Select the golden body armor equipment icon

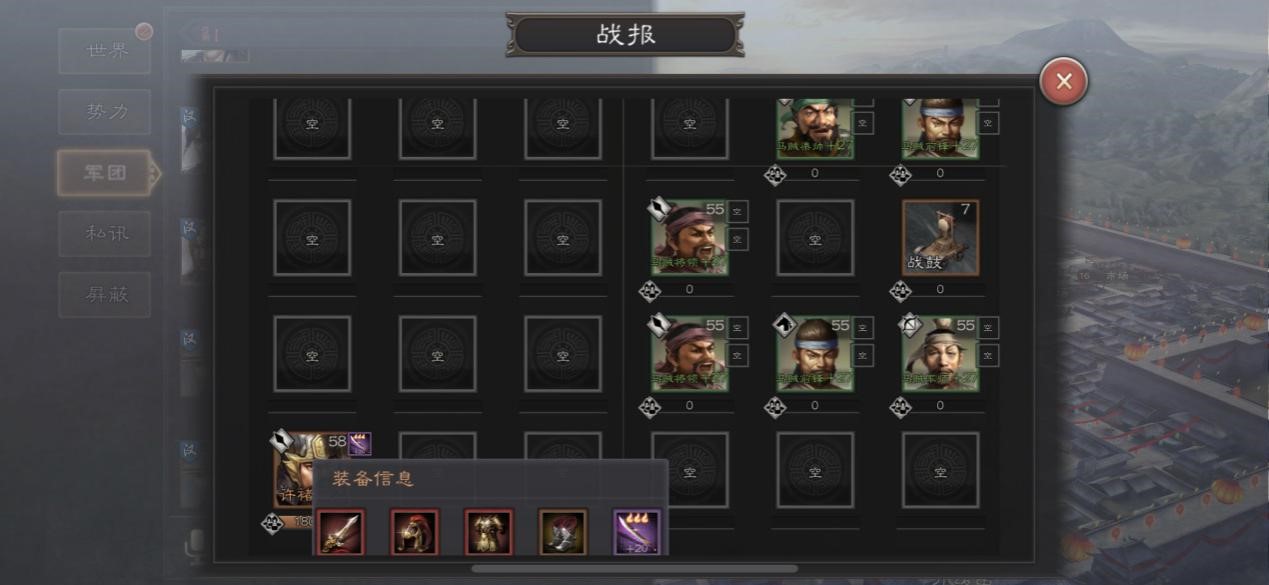point(488,532)
